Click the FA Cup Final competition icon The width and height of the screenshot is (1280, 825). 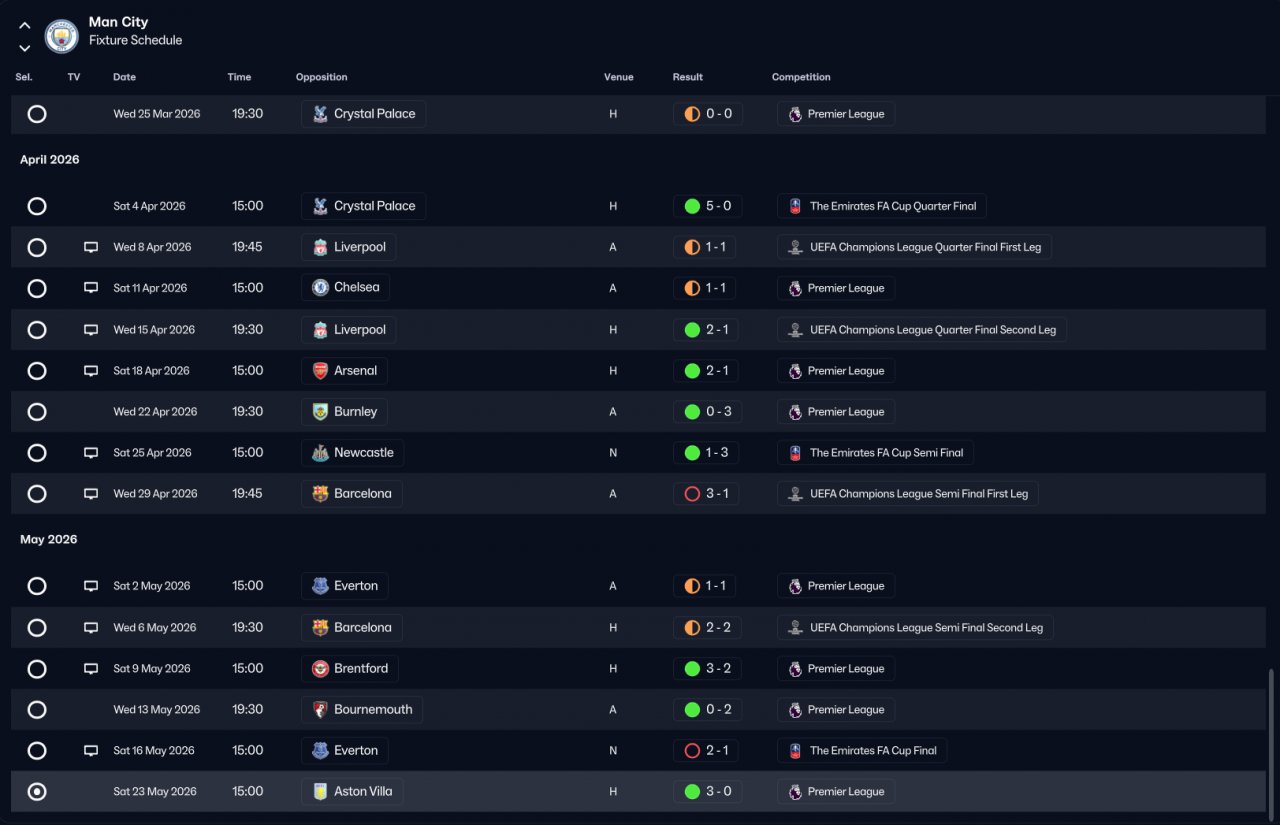click(795, 751)
